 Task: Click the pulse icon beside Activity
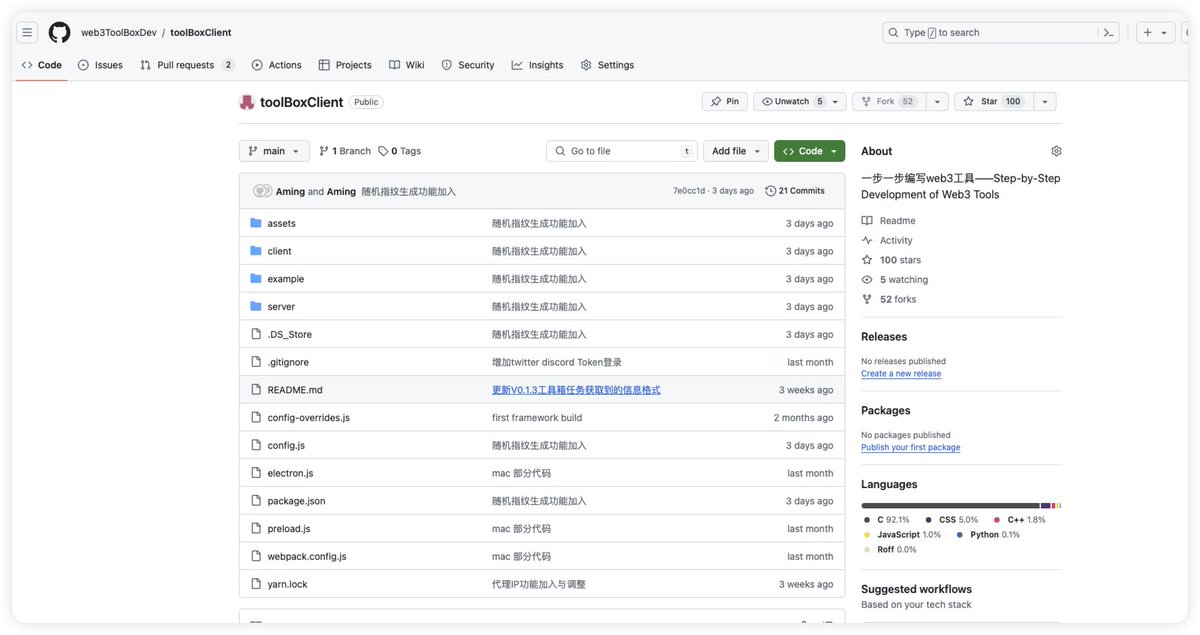point(867,240)
